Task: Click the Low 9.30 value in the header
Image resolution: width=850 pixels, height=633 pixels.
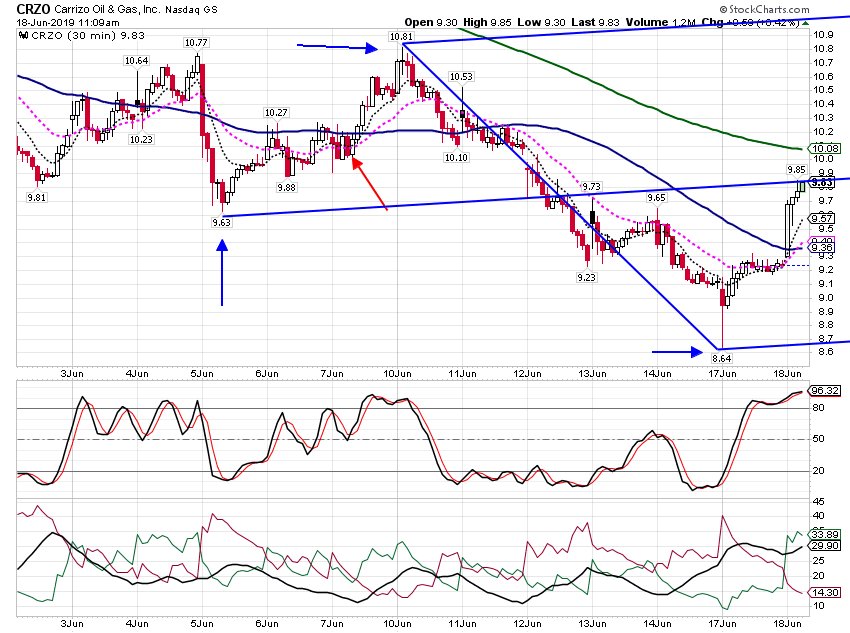Action: pyautogui.click(x=541, y=22)
